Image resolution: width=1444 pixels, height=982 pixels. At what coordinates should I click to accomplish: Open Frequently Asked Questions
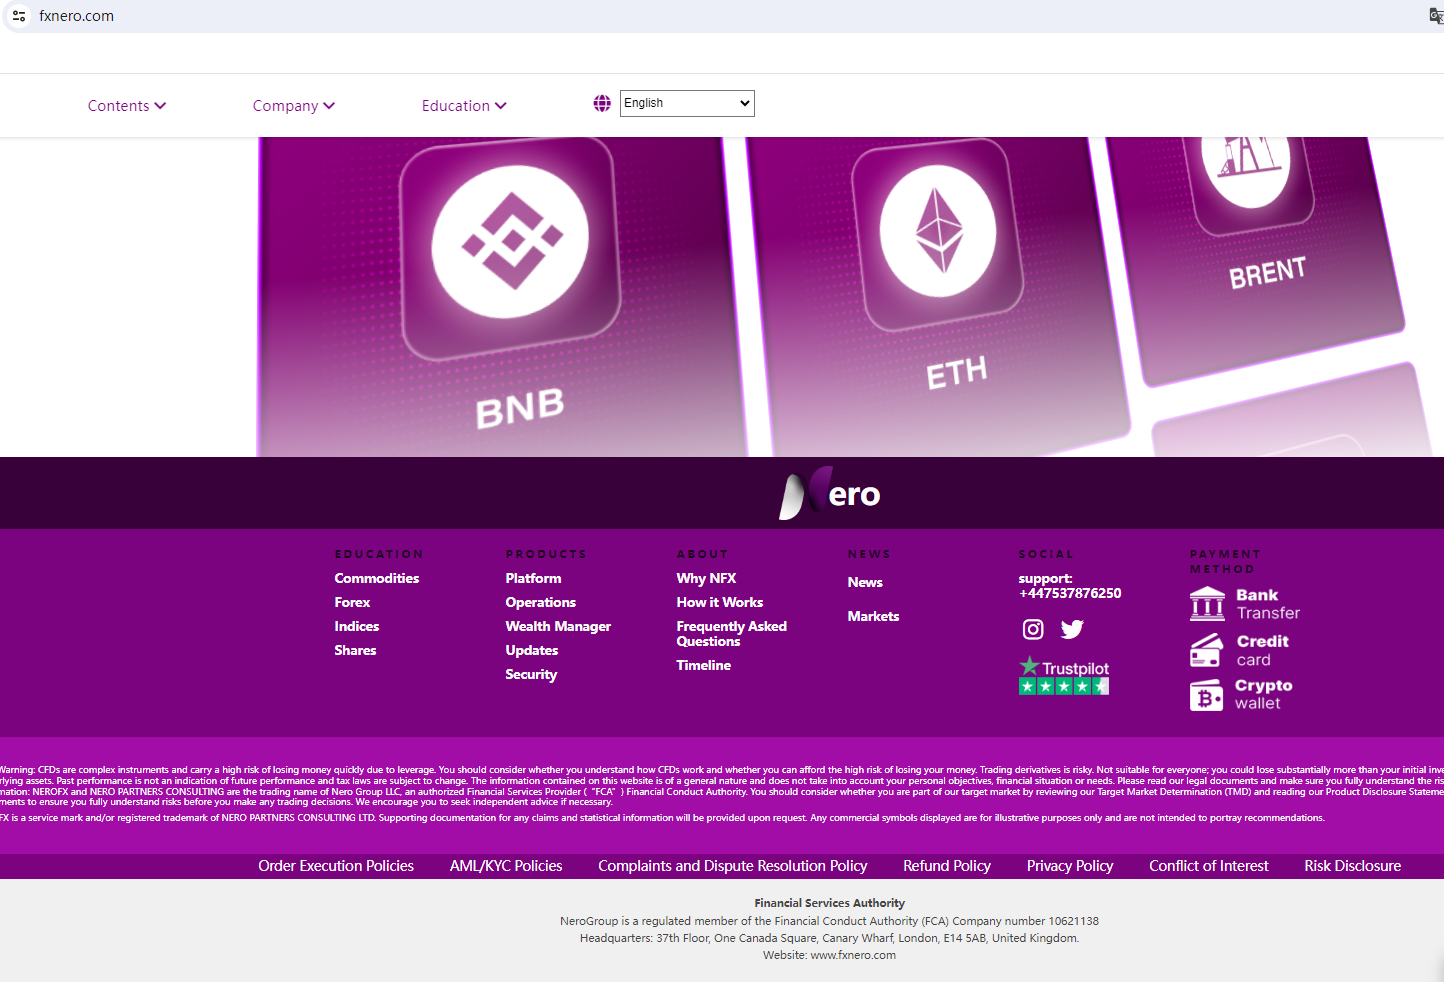pyautogui.click(x=732, y=633)
